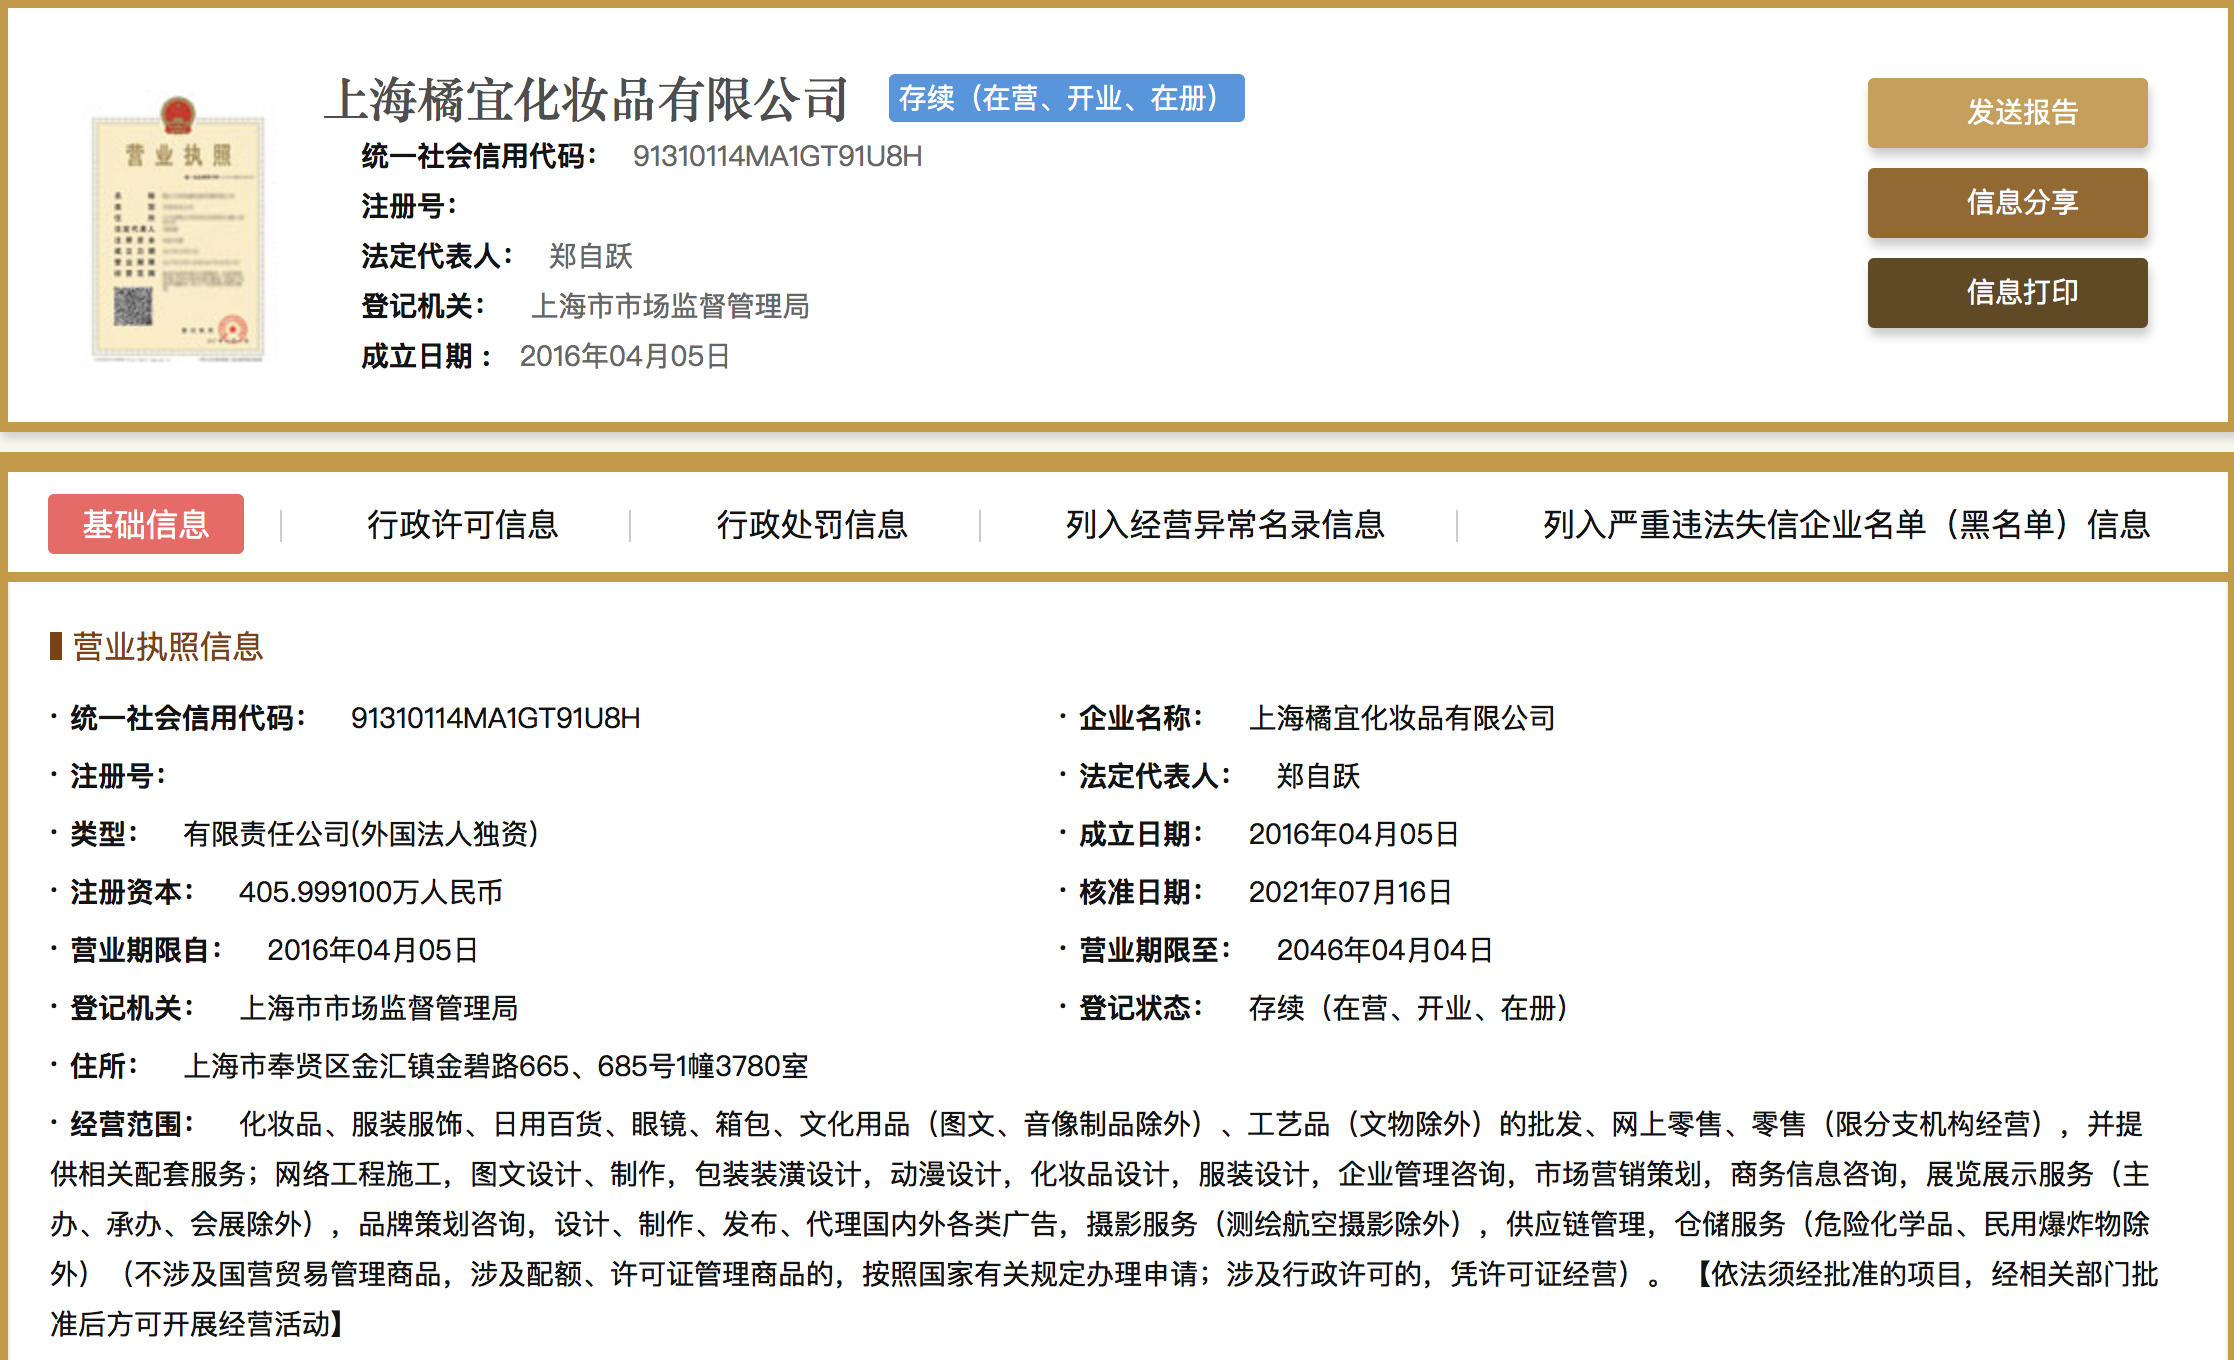The width and height of the screenshot is (2234, 1360).
Task: Click the header credit code 91310114MA1GT91U8H
Action: coord(777,156)
